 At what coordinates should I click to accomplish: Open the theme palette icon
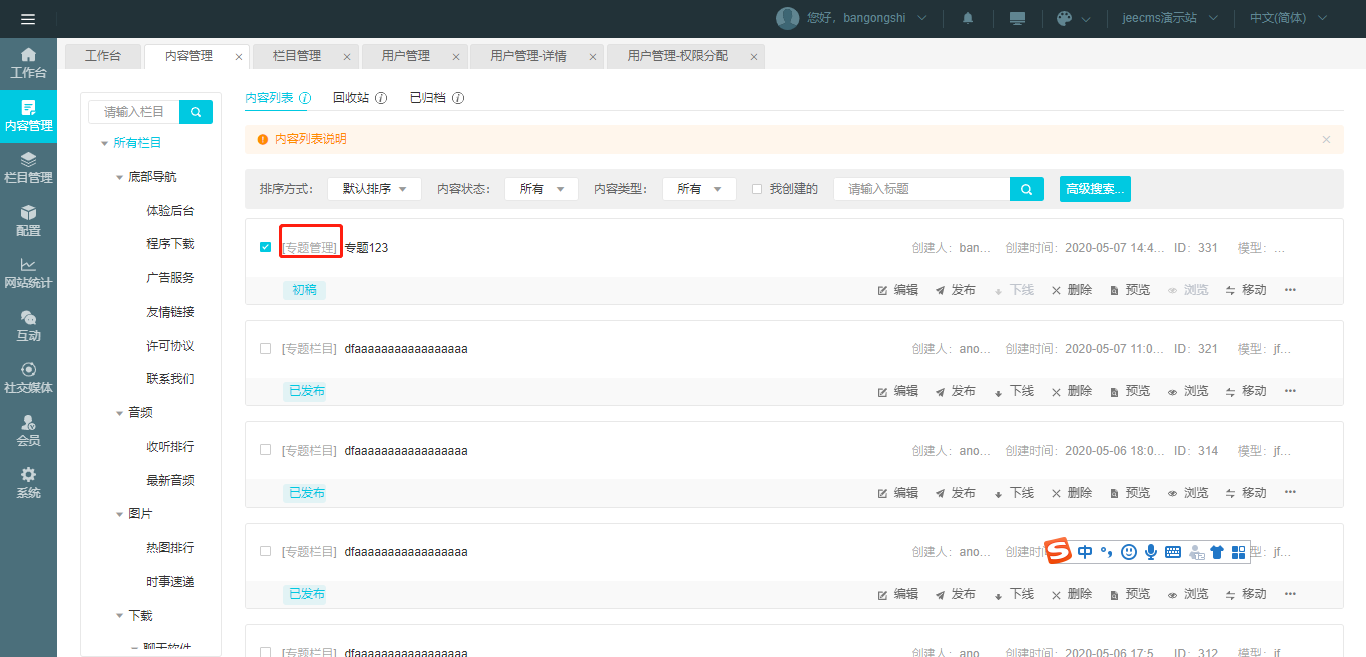coord(1064,19)
